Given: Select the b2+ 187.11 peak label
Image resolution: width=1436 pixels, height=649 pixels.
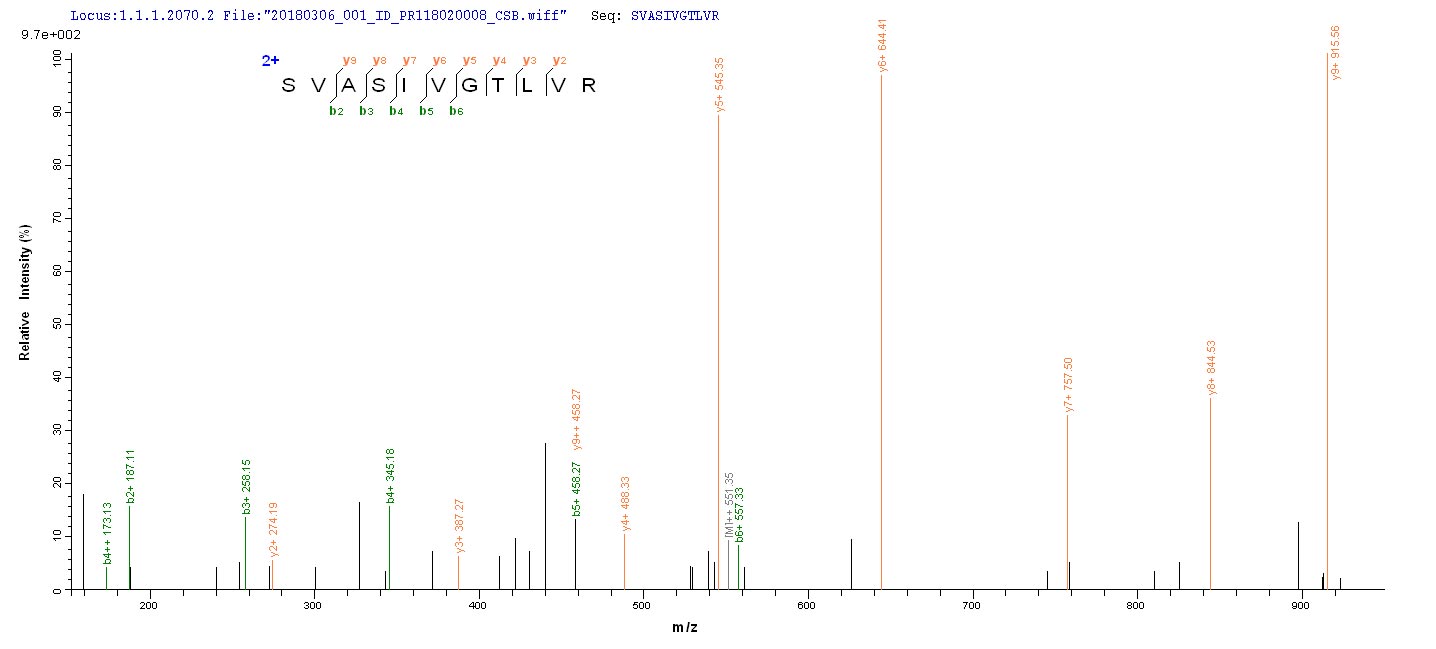Looking at the screenshot, I should (131, 475).
